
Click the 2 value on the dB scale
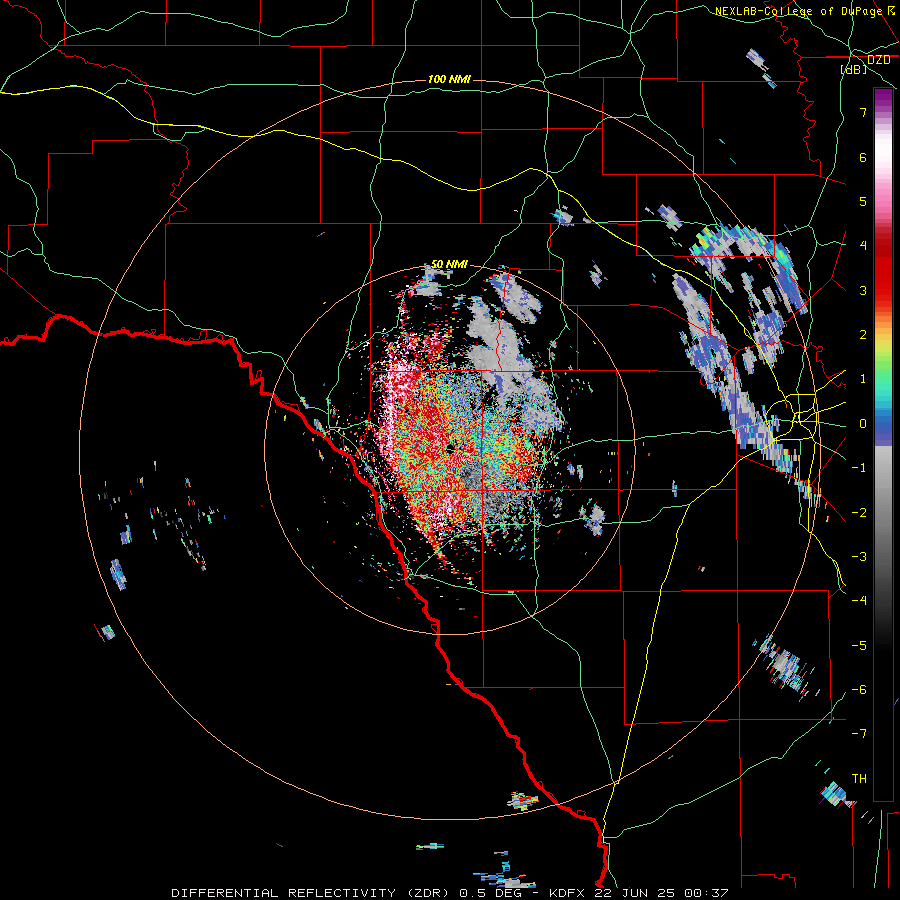tap(863, 335)
